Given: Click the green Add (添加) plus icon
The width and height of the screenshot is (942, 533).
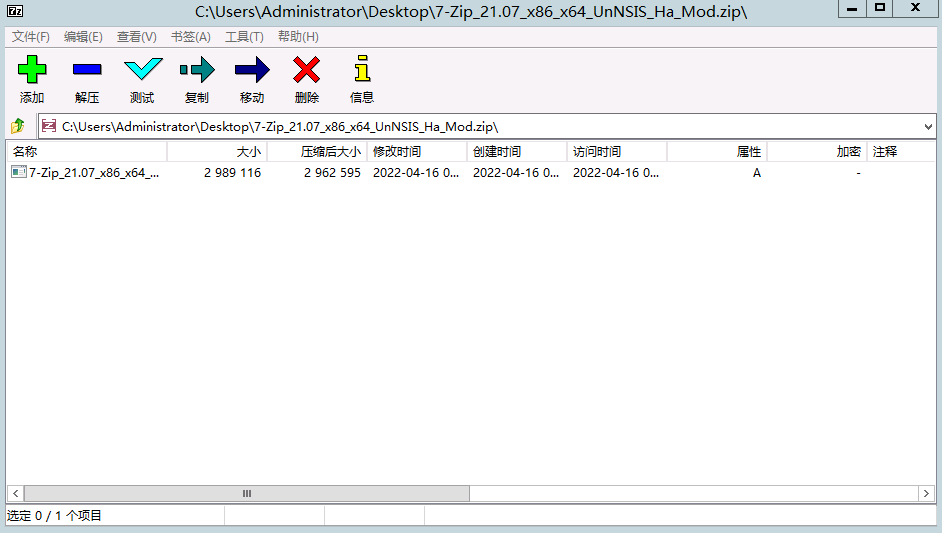Looking at the screenshot, I should click(32, 70).
